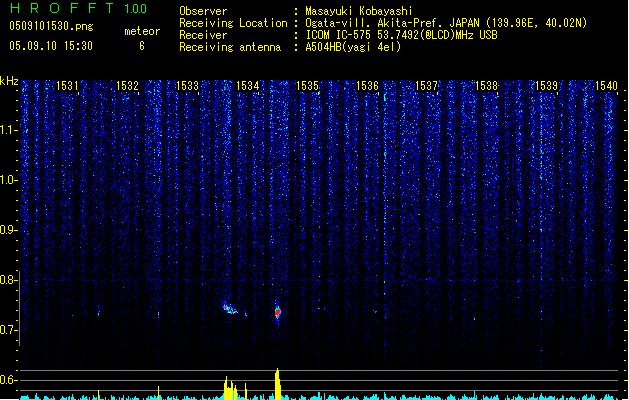
Task: Click the tallest yellow power spike
Action: [x=277, y=384]
